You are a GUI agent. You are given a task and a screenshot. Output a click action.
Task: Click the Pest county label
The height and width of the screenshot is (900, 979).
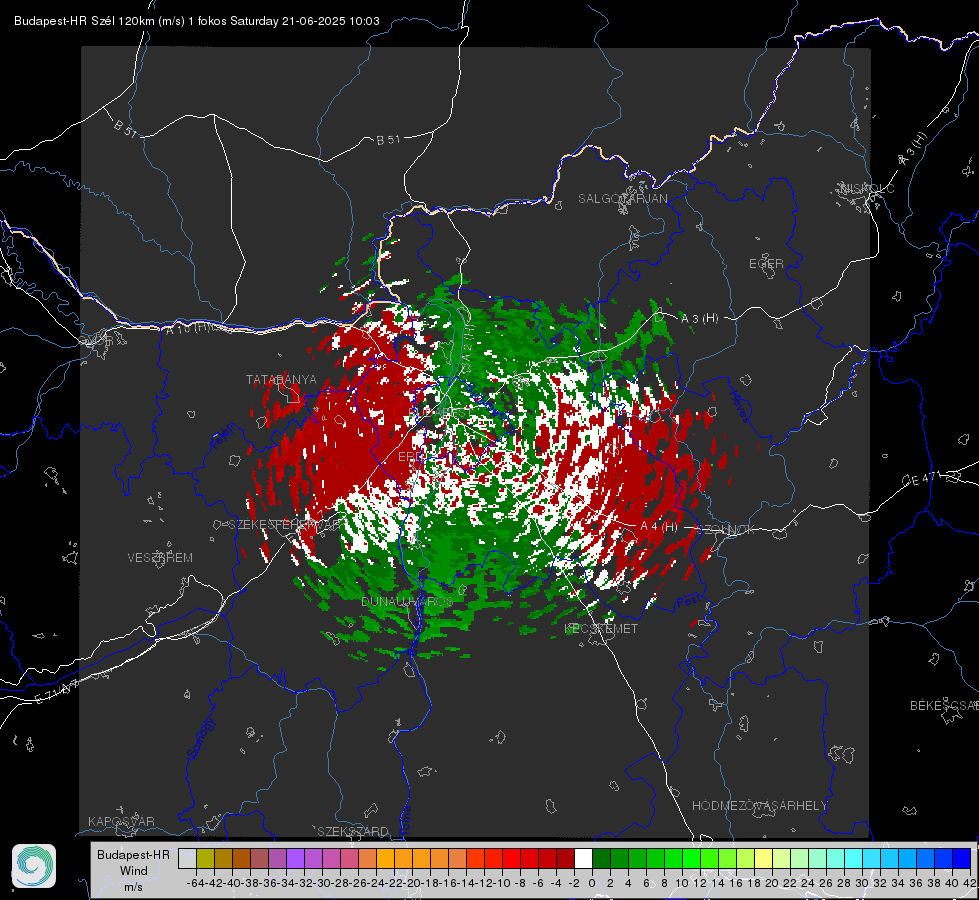688,603
